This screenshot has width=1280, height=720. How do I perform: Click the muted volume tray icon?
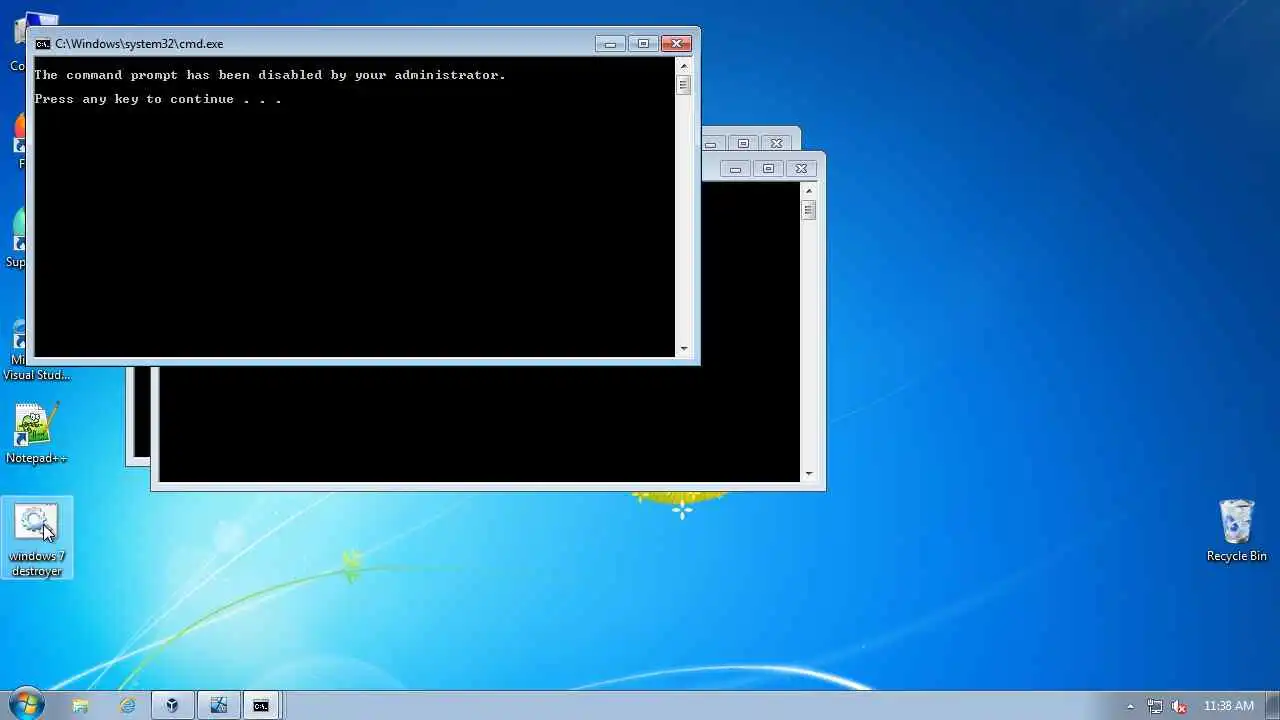[x=1180, y=706]
